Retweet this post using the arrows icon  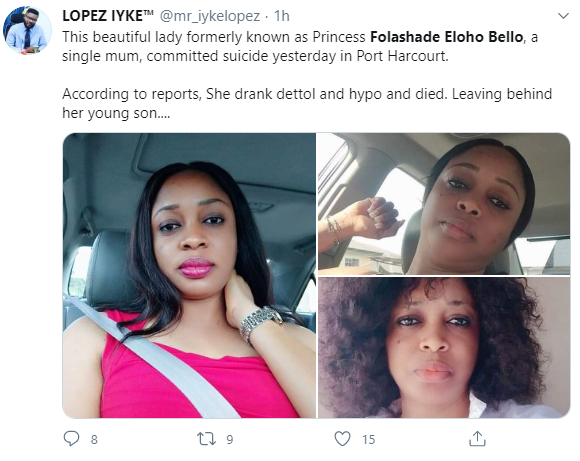click(x=207, y=439)
